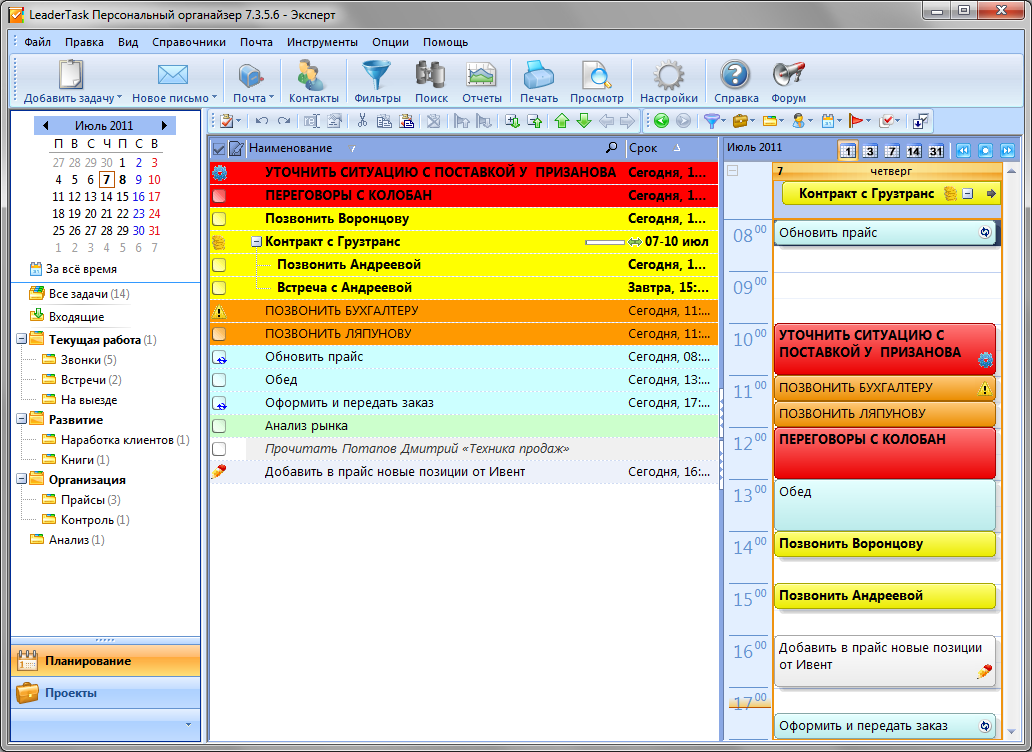Click the Печать printer icon
This screenshot has width=1032, height=752.
pos(538,74)
